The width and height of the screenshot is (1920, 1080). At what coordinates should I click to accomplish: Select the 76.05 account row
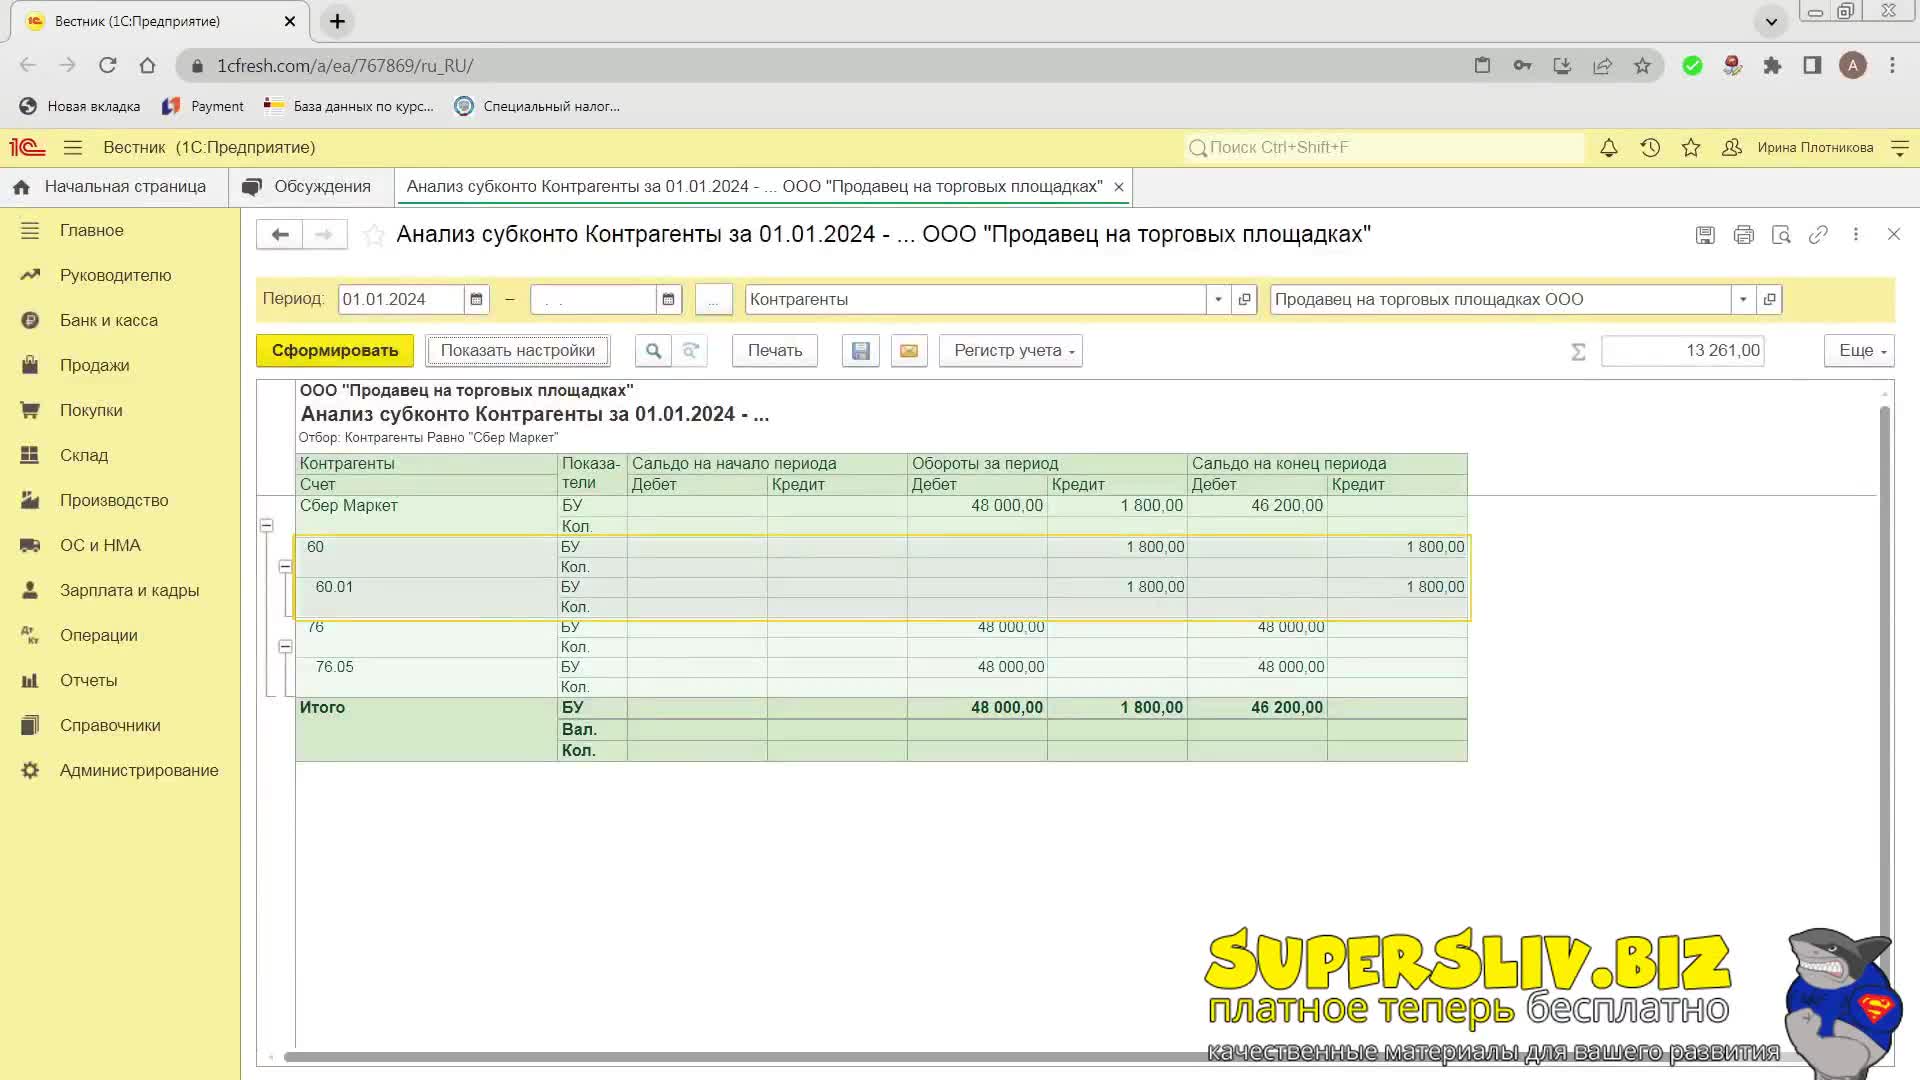881,677
